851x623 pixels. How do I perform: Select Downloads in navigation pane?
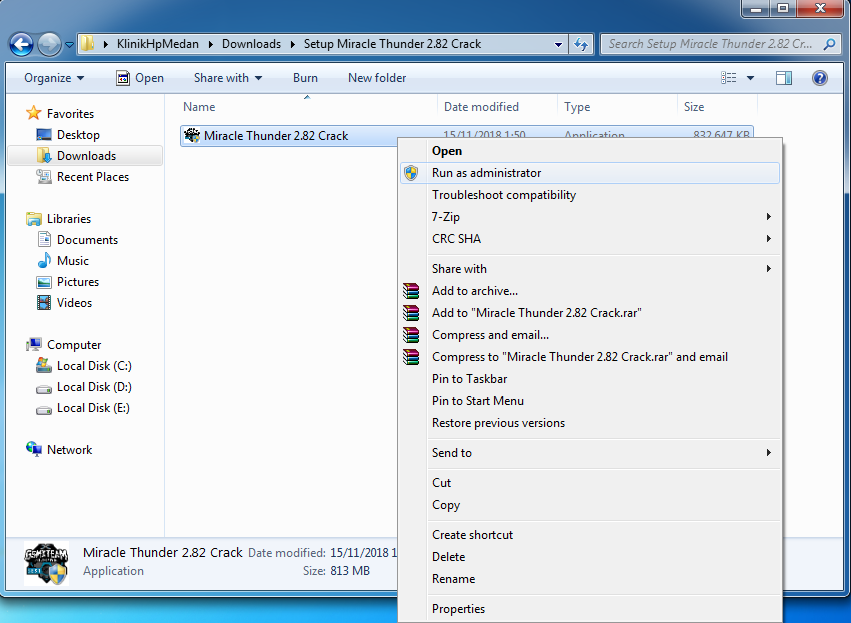[86, 156]
